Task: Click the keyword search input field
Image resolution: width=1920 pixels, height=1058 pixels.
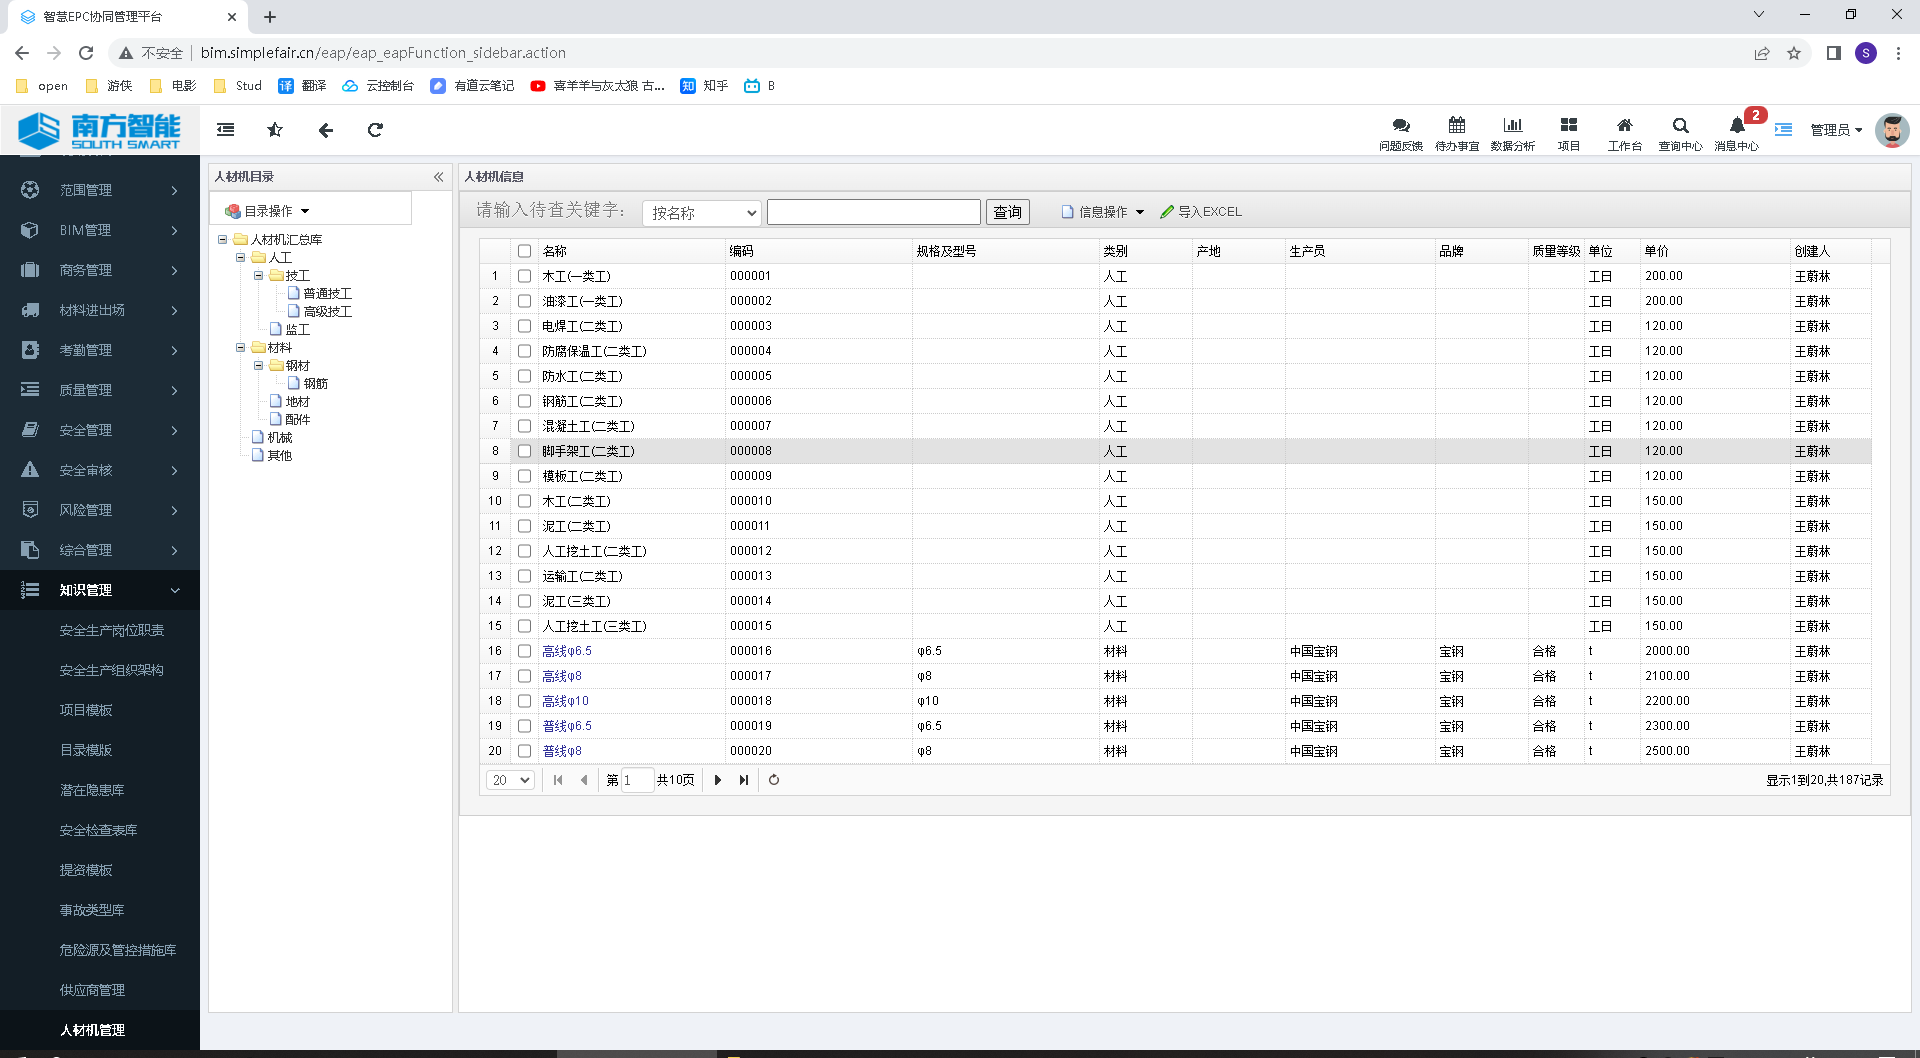Action: point(873,212)
